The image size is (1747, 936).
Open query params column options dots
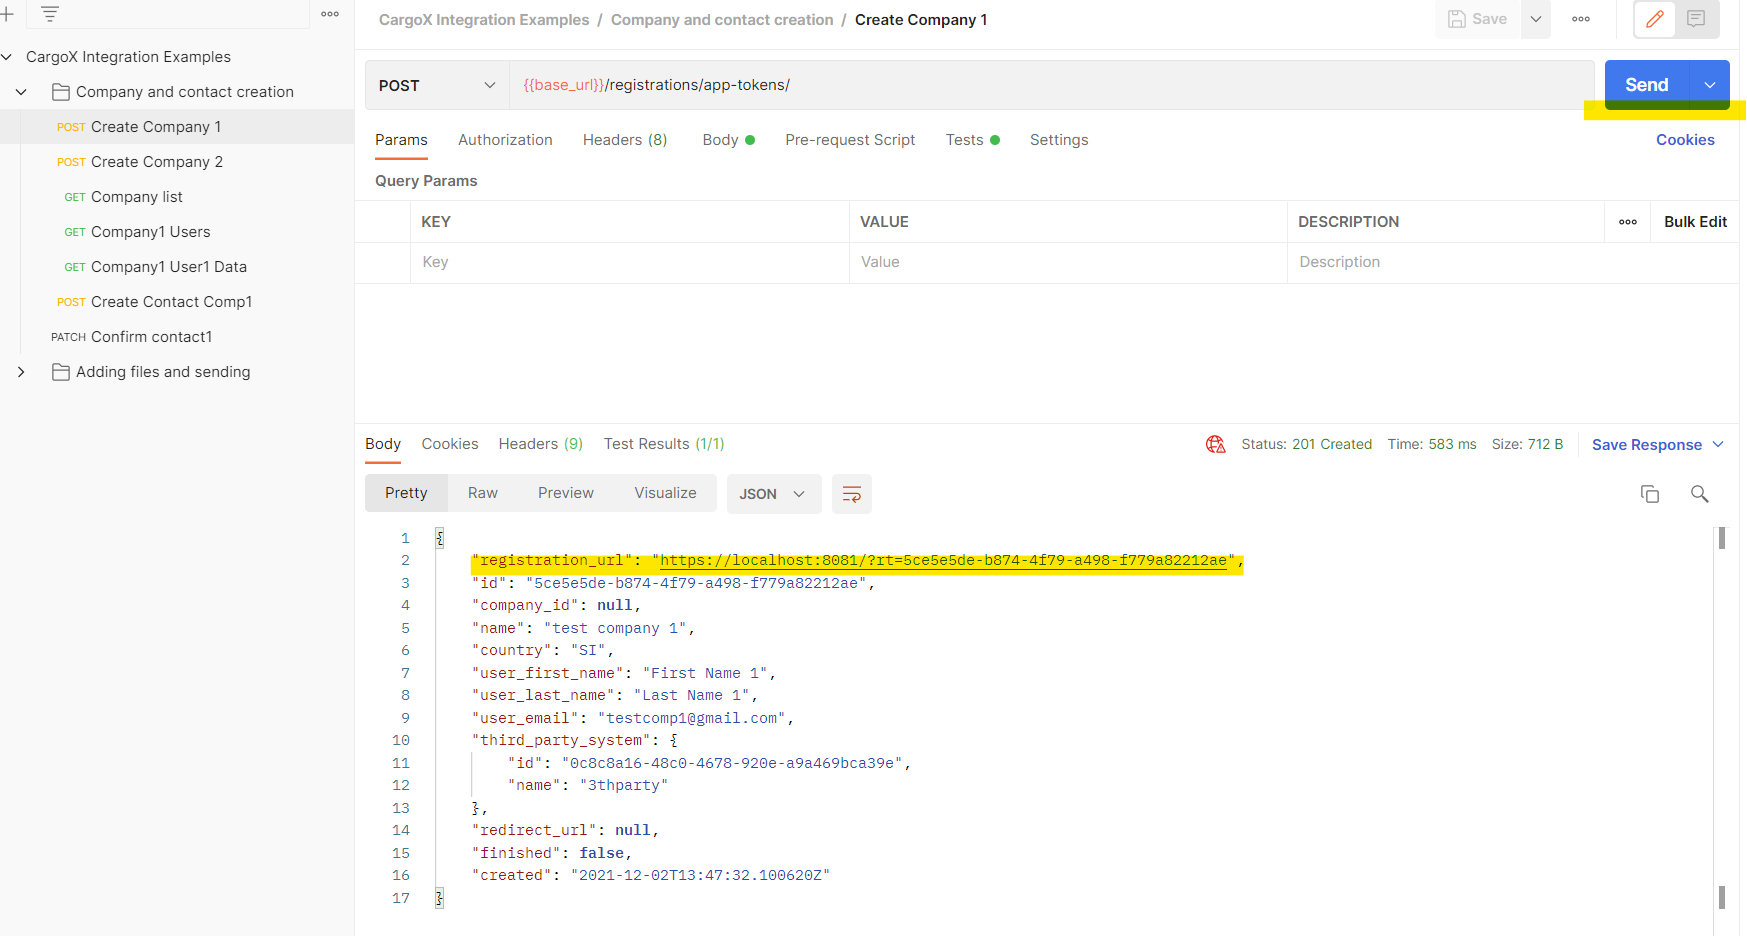click(1627, 222)
